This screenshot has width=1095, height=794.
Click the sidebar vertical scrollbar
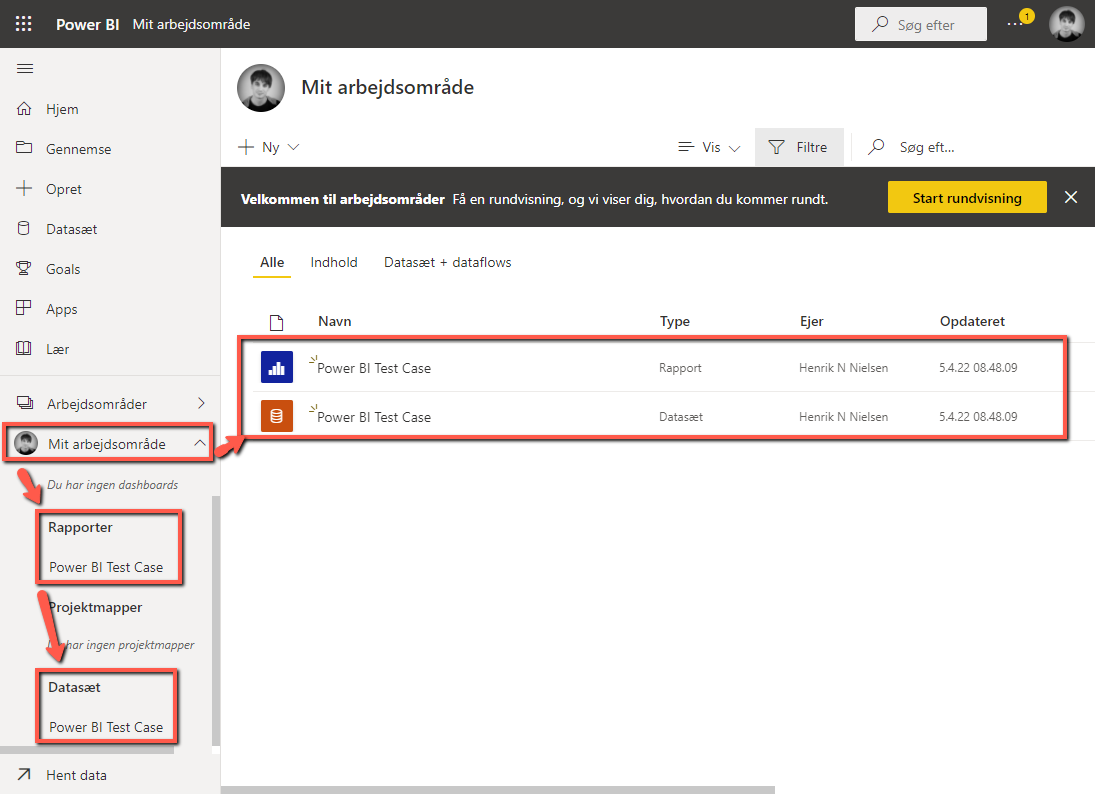tap(216, 620)
